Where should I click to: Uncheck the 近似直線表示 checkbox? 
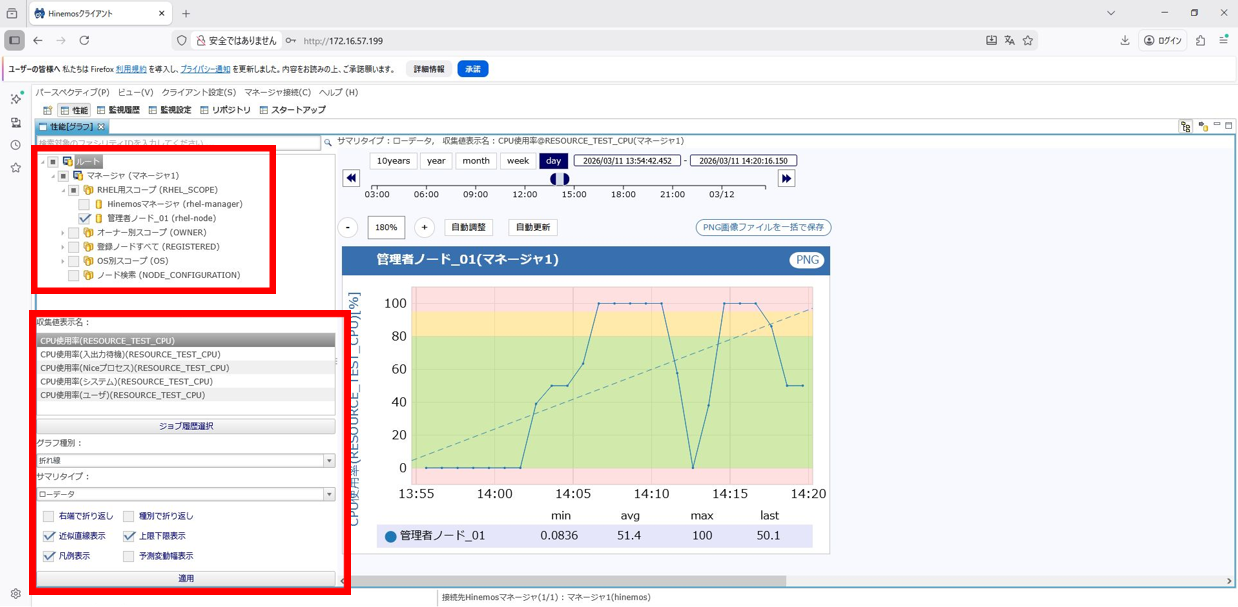[48, 536]
